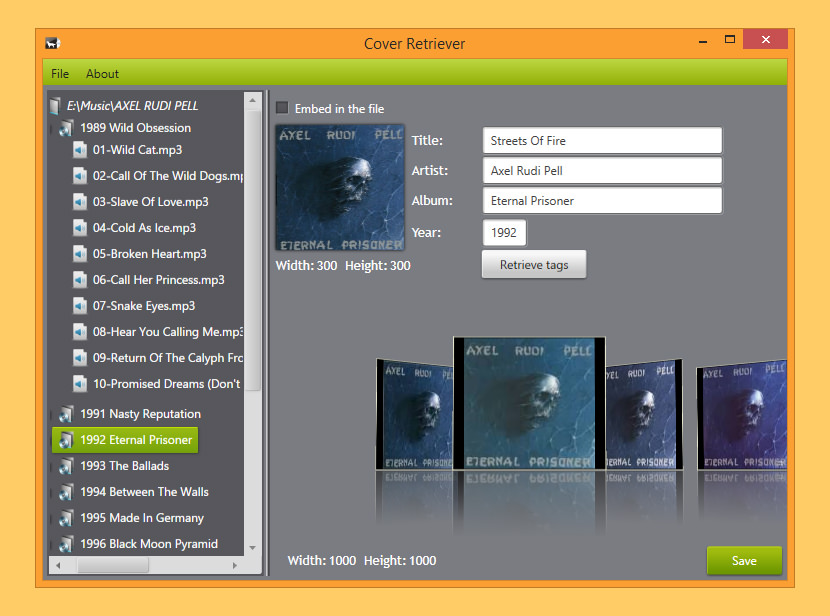Viewport: 830px width, 616px height.
Task: Open the About menu
Action: click(102, 74)
